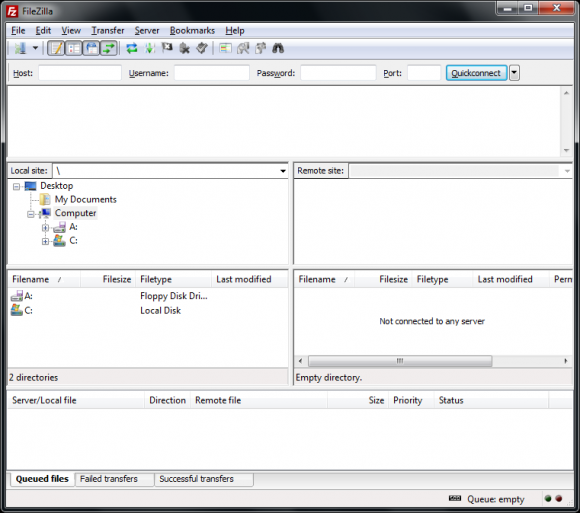Click the Host input field
Viewport: 580px width, 513px height.
coord(80,73)
